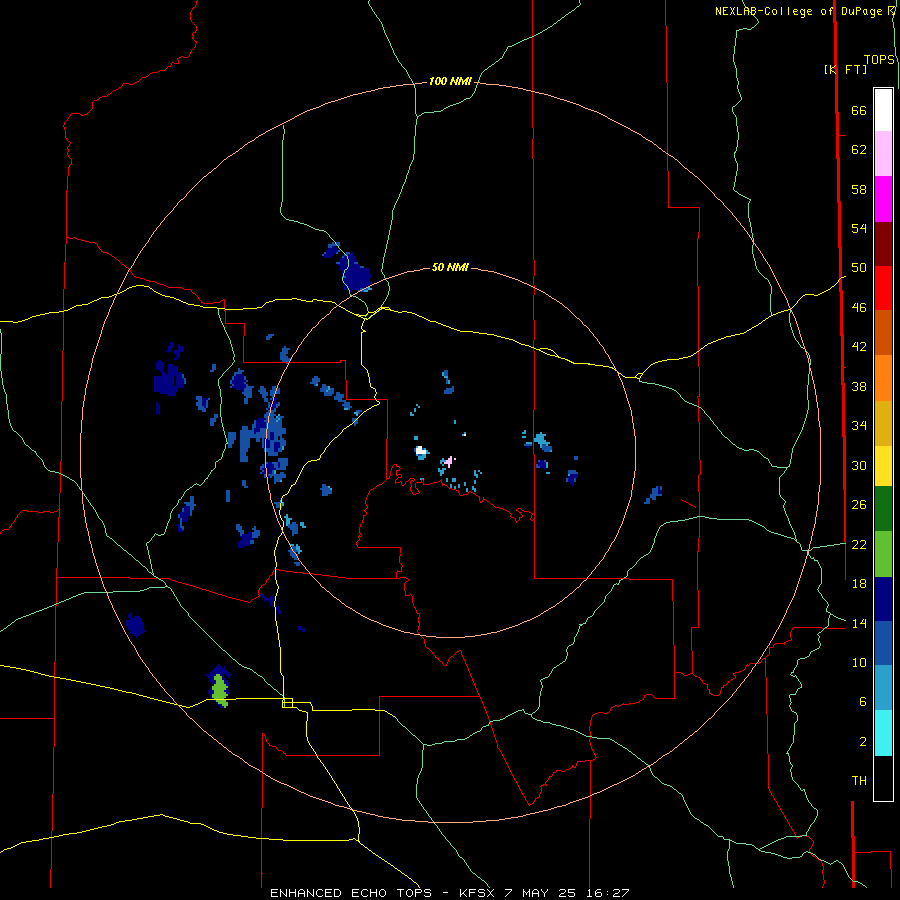
Task: Click the "22" legend value
Action: point(859,544)
